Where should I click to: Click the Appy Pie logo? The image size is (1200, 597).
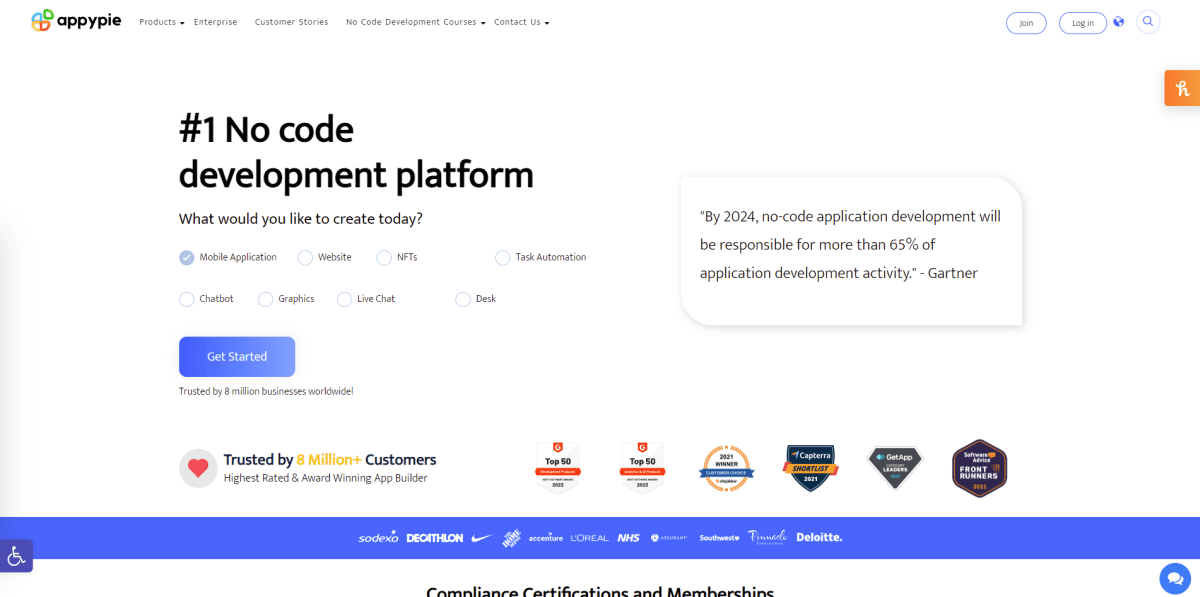tap(75, 20)
